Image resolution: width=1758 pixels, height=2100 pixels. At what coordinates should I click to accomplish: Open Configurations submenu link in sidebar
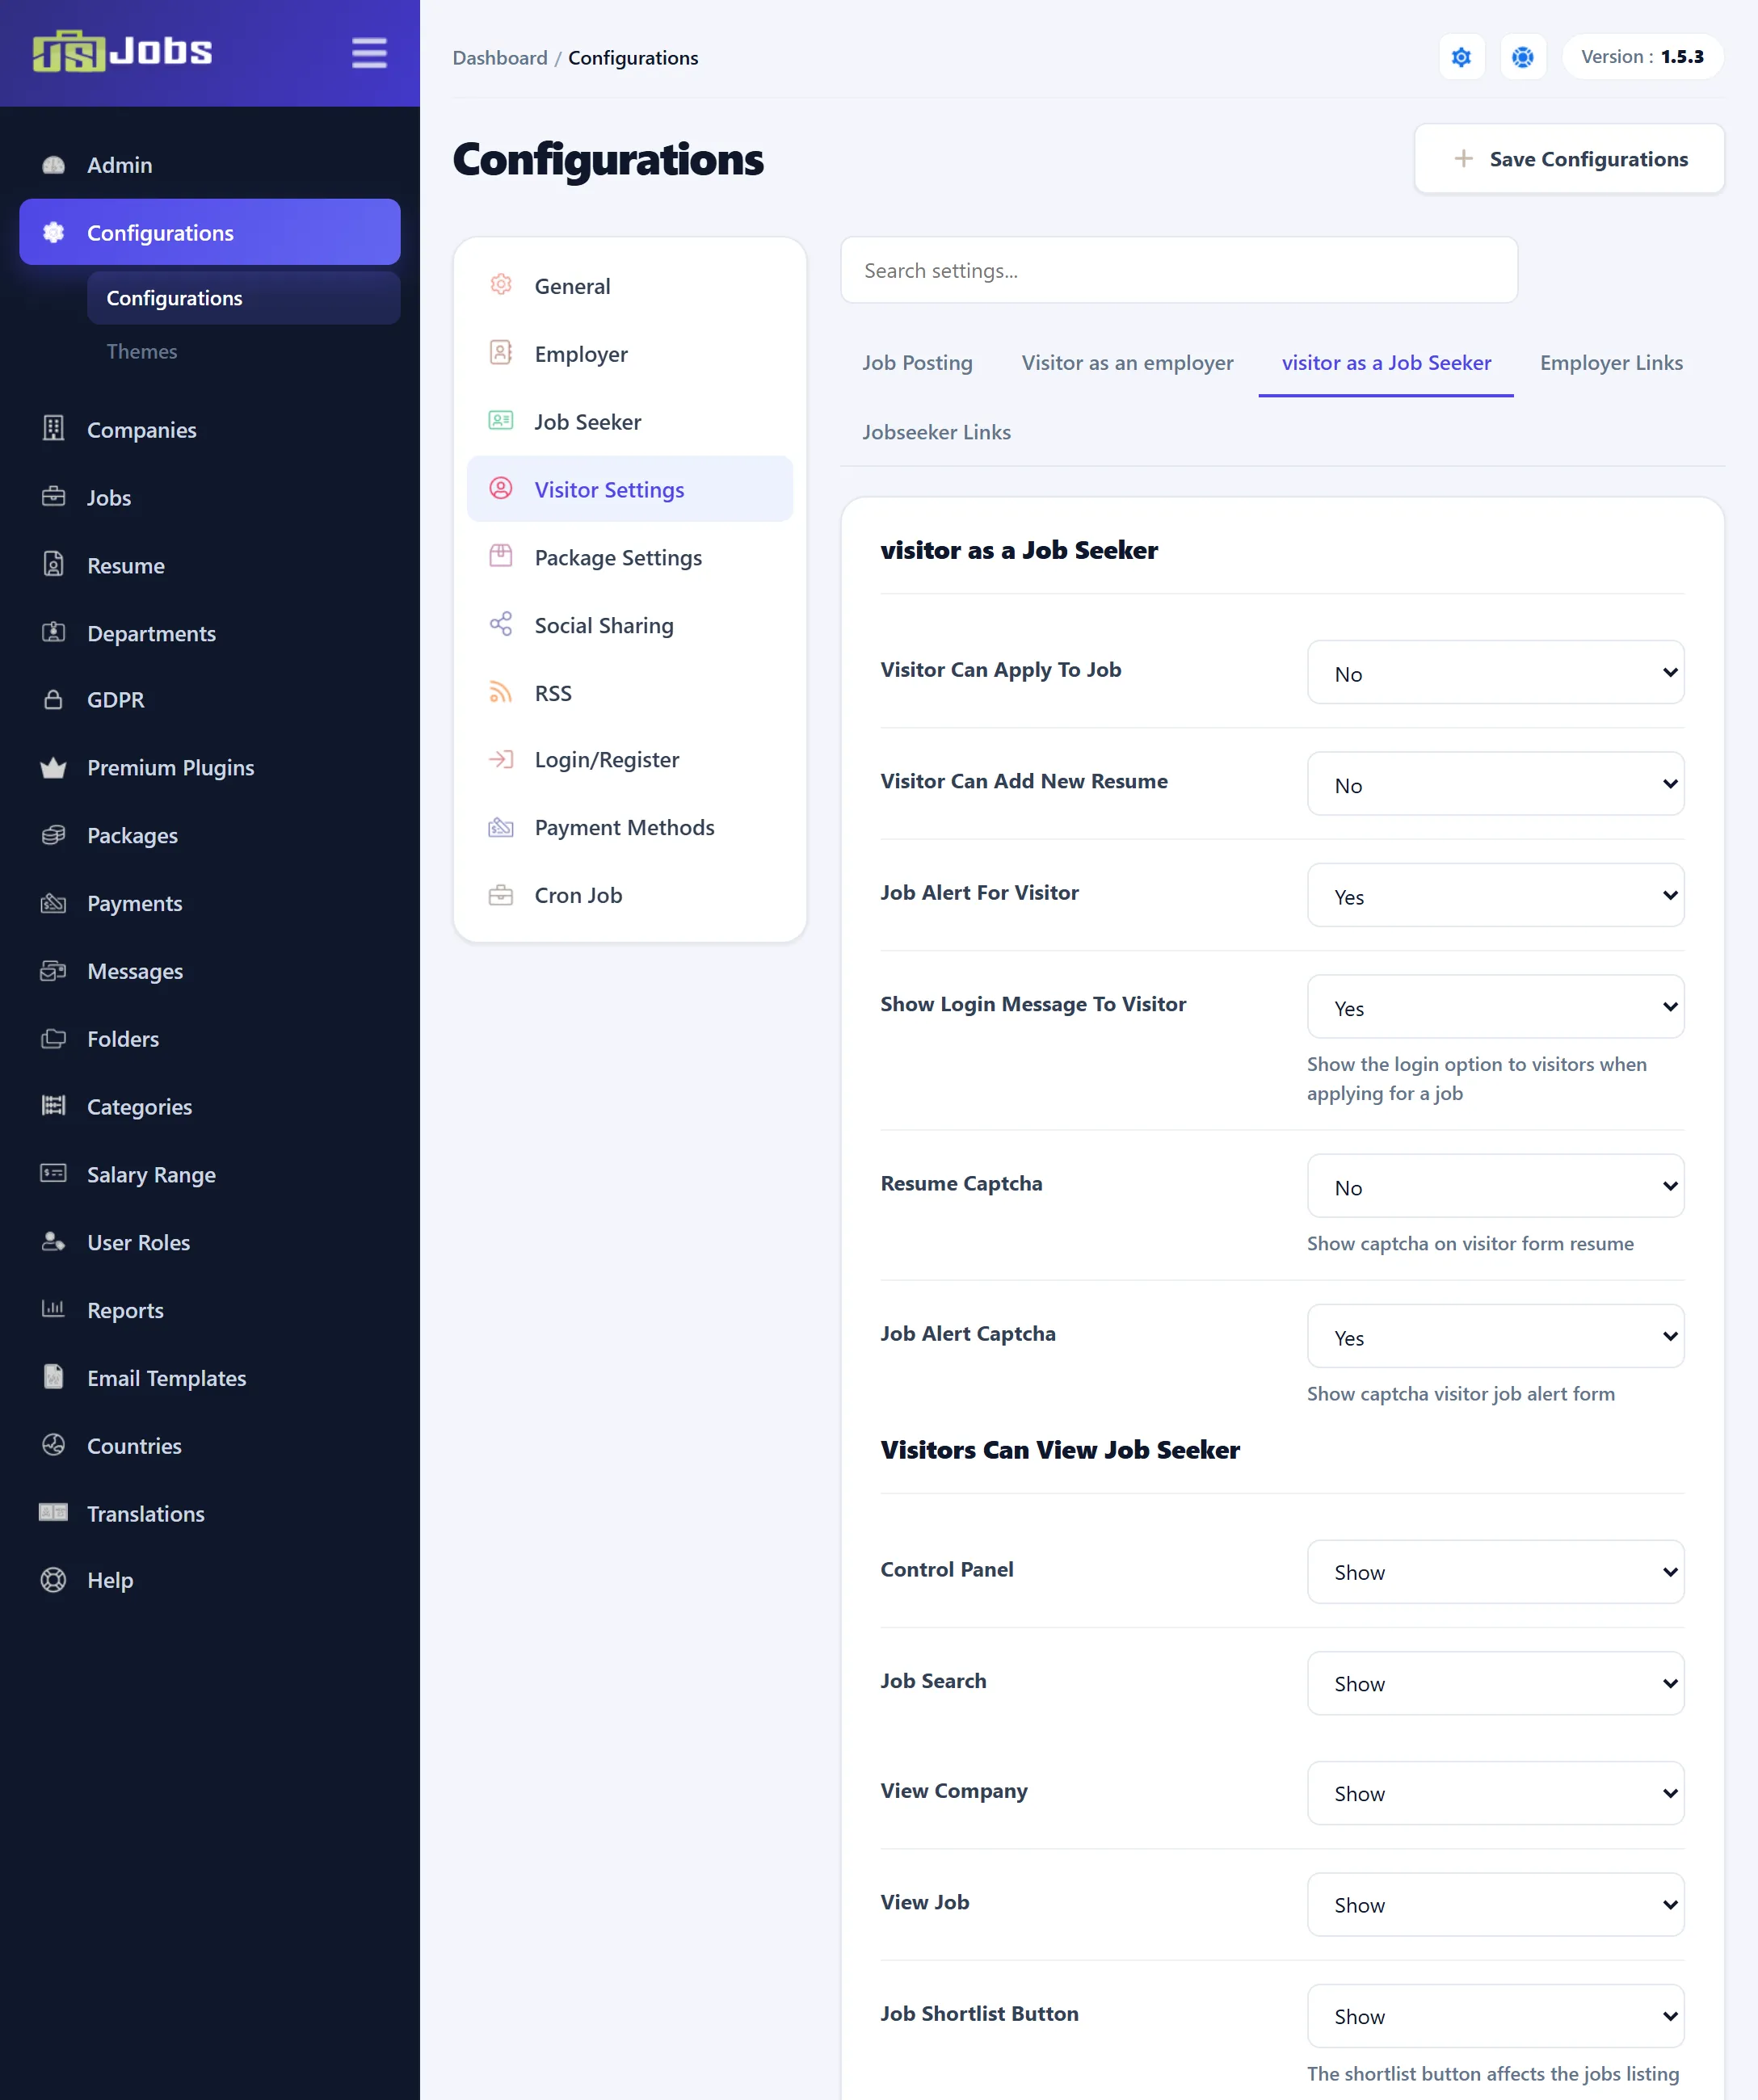coord(244,298)
